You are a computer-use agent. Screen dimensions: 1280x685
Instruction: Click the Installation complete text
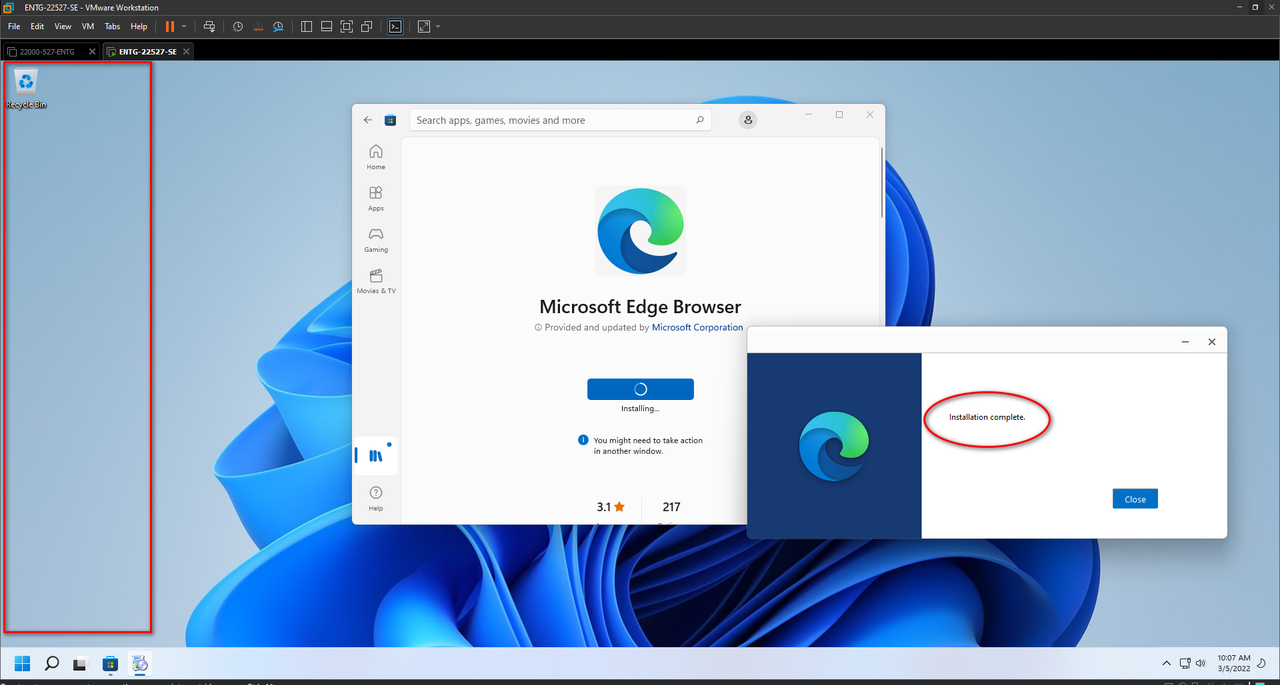coord(987,417)
